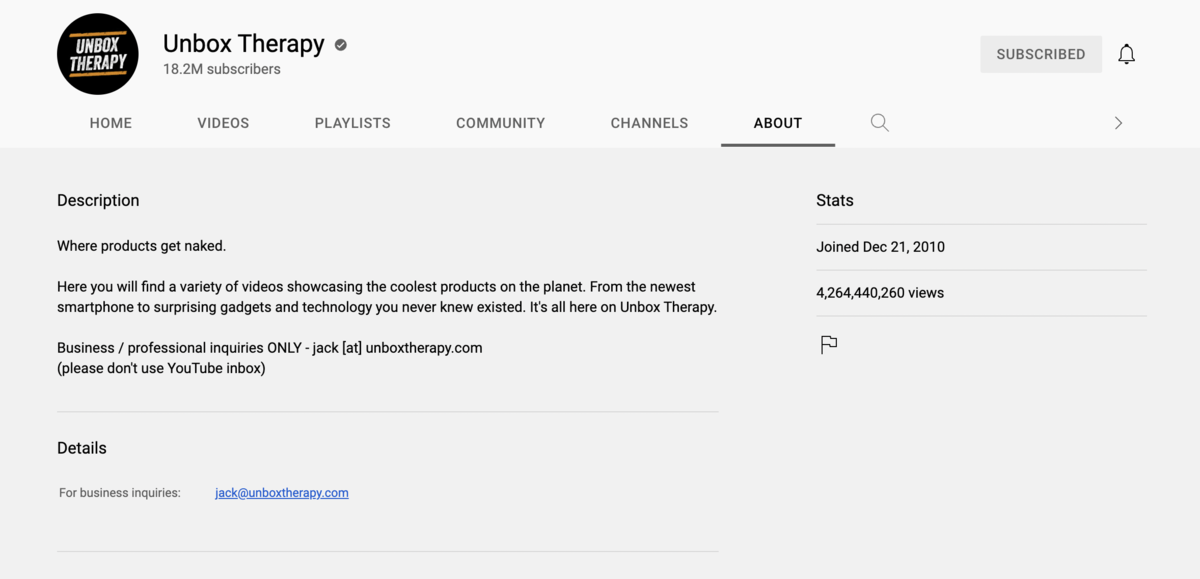Click the 'Where products get naked.' line

142,246
